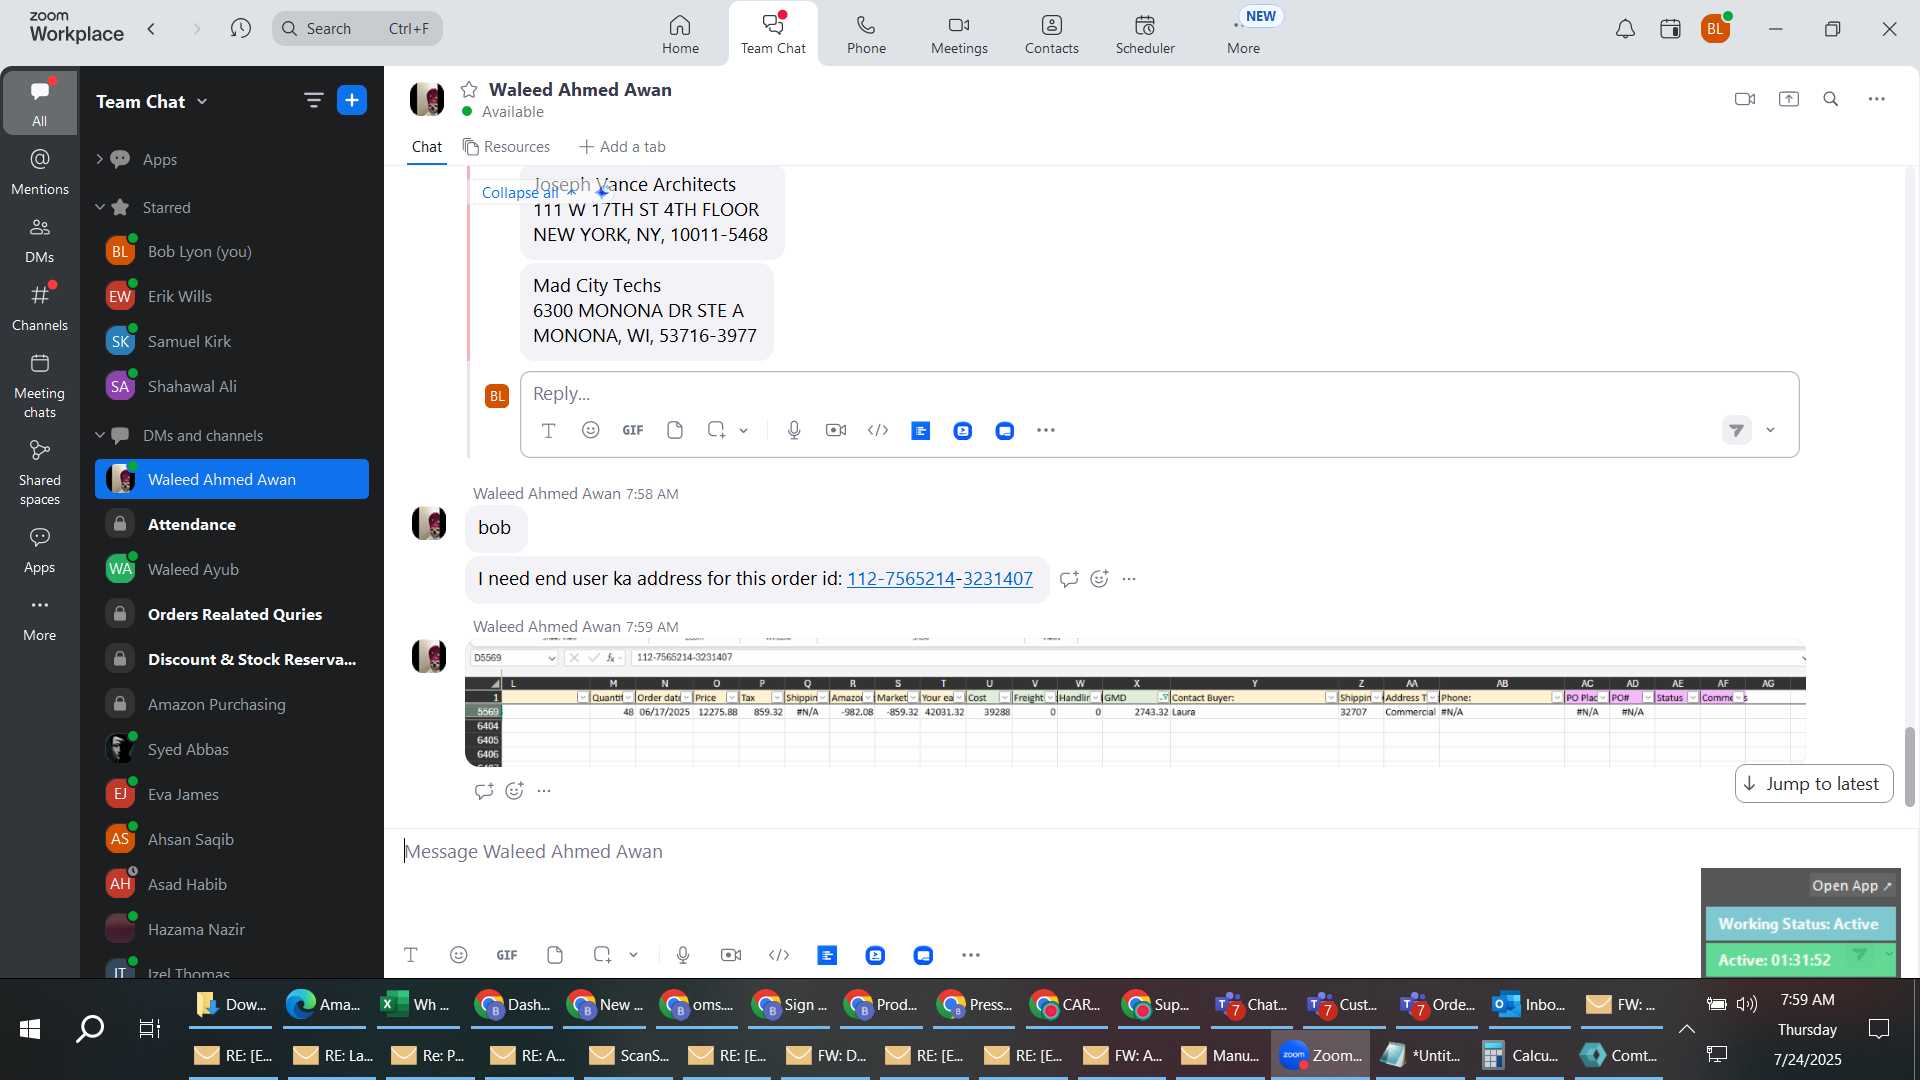Screen dimensions: 1920x1080
Task: Open the Channels sidebar section
Action: click(40, 308)
